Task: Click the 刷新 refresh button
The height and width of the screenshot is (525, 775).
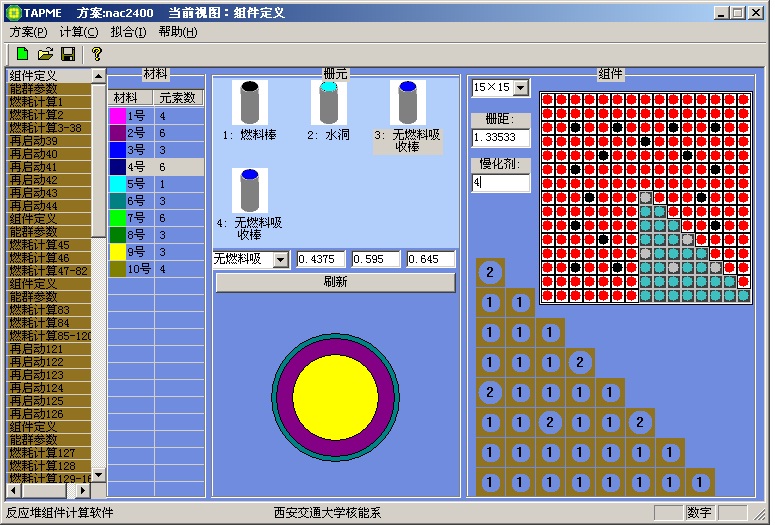Action: (x=335, y=282)
